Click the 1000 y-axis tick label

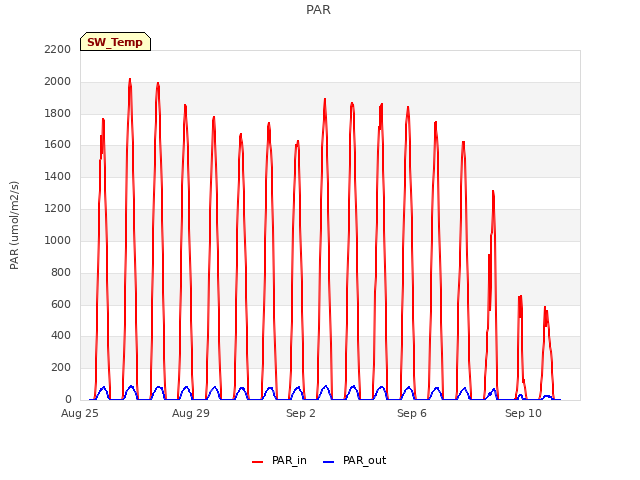(x=58, y=240)
